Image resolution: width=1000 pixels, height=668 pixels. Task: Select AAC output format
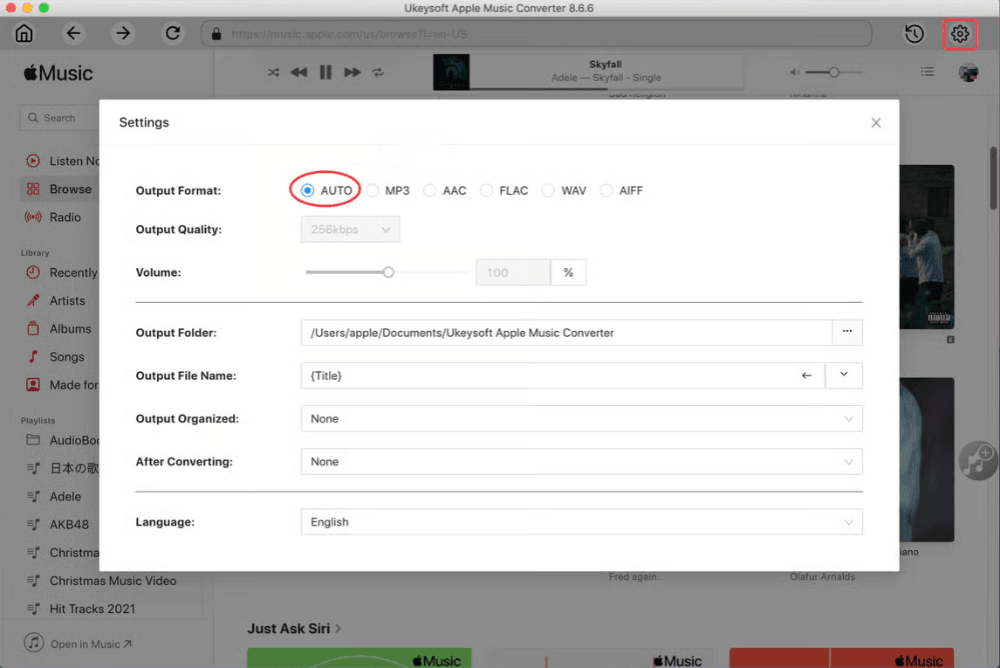430,190
